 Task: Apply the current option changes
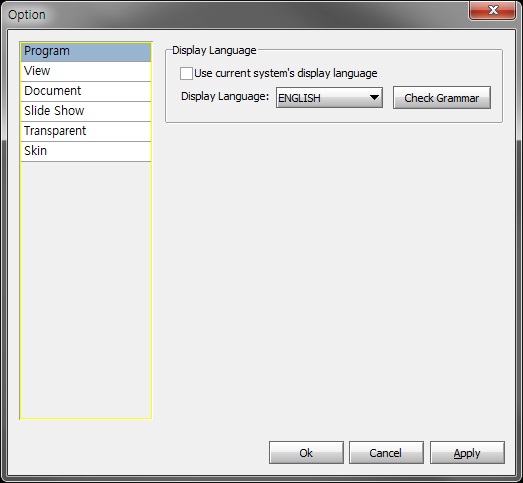coord(467,453)
